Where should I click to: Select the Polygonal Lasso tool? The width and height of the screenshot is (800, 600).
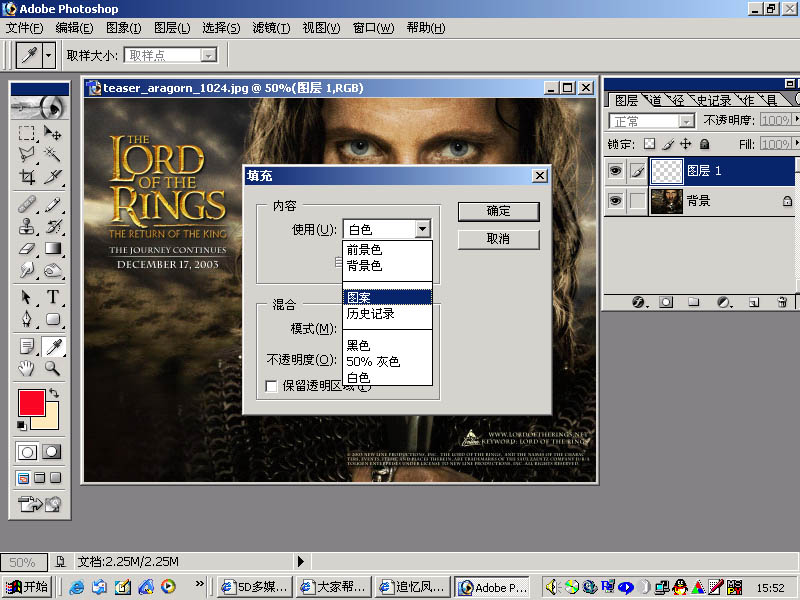[27, 154]
